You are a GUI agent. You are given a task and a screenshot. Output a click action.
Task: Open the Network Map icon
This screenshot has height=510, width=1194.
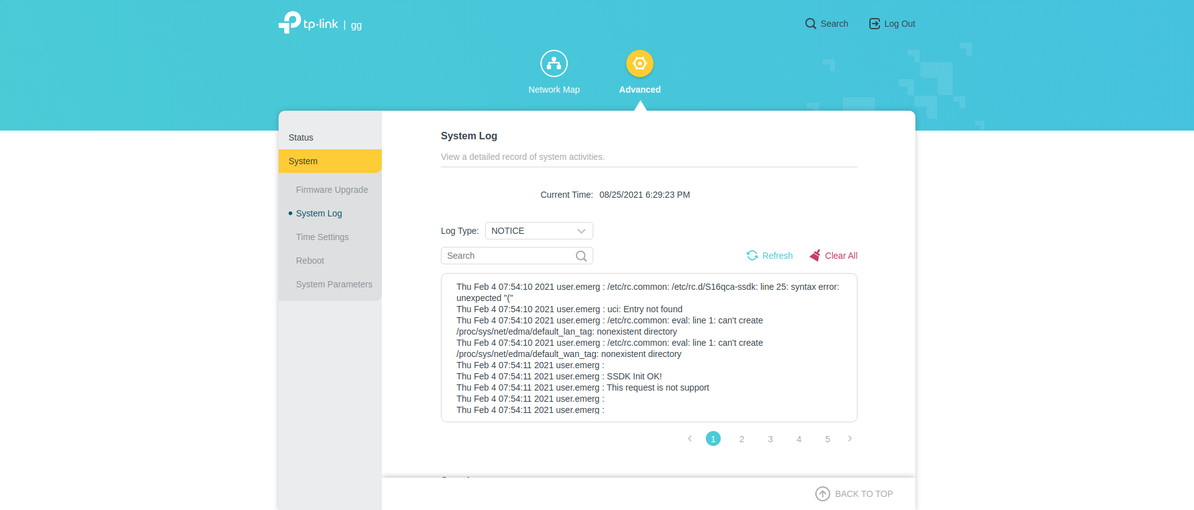[554, 64]
